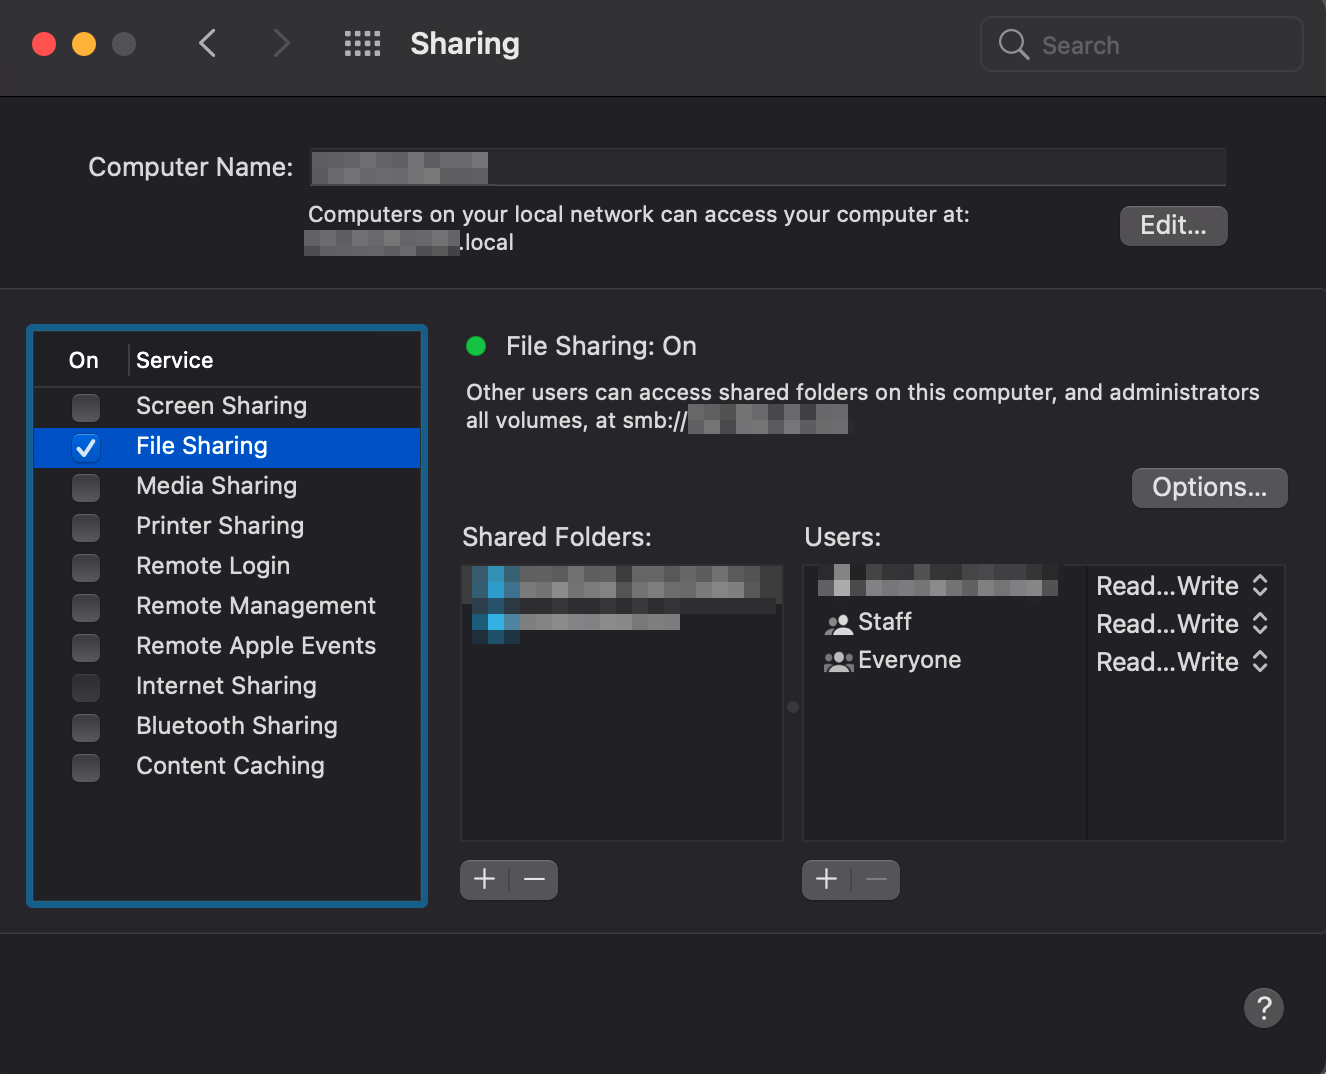
Task: Click into the Computer Name text field
Action: tap(768, 167)
